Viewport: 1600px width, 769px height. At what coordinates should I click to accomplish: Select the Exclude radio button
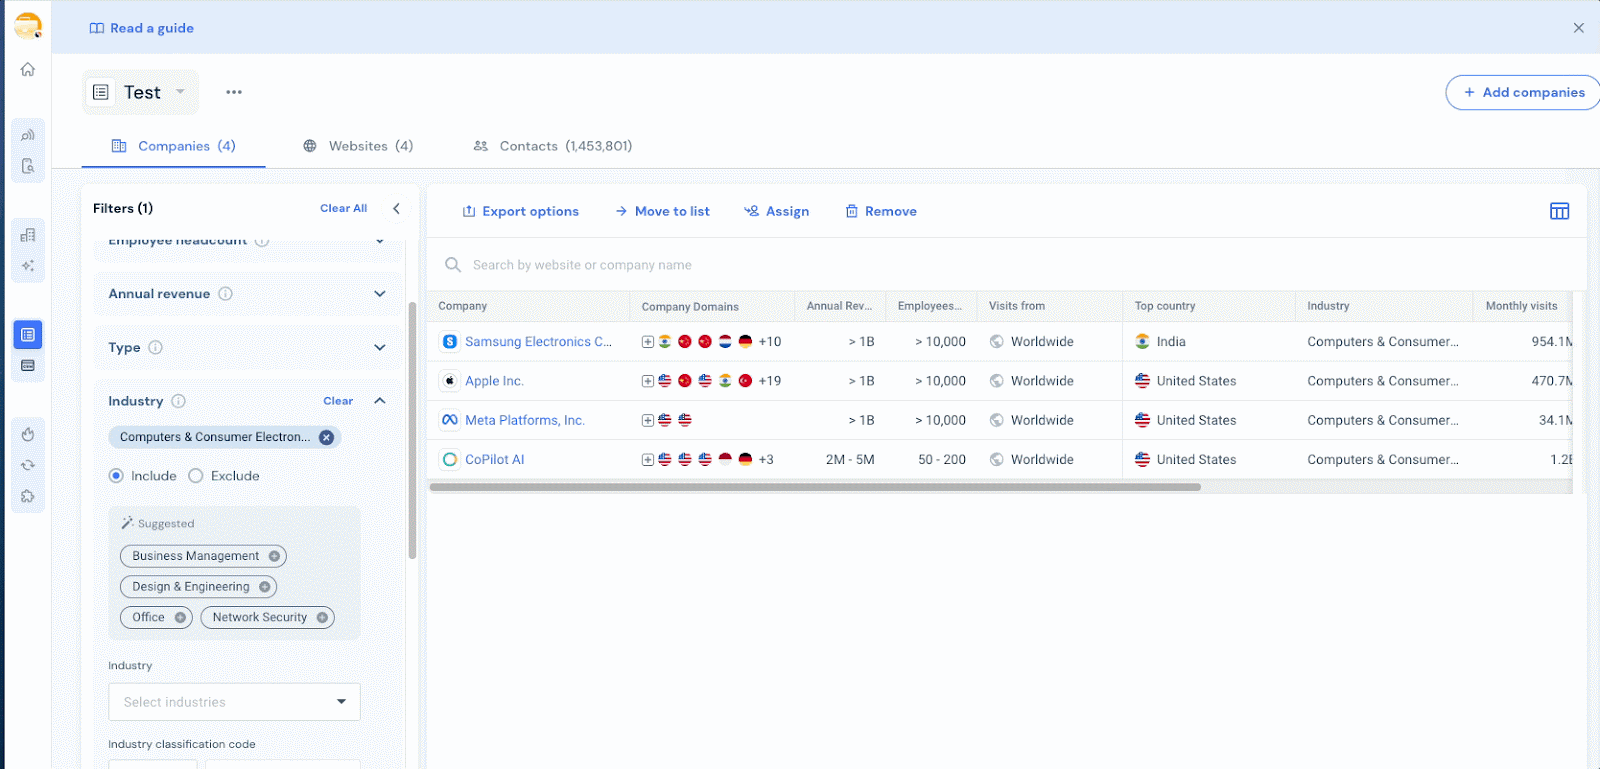196,476
